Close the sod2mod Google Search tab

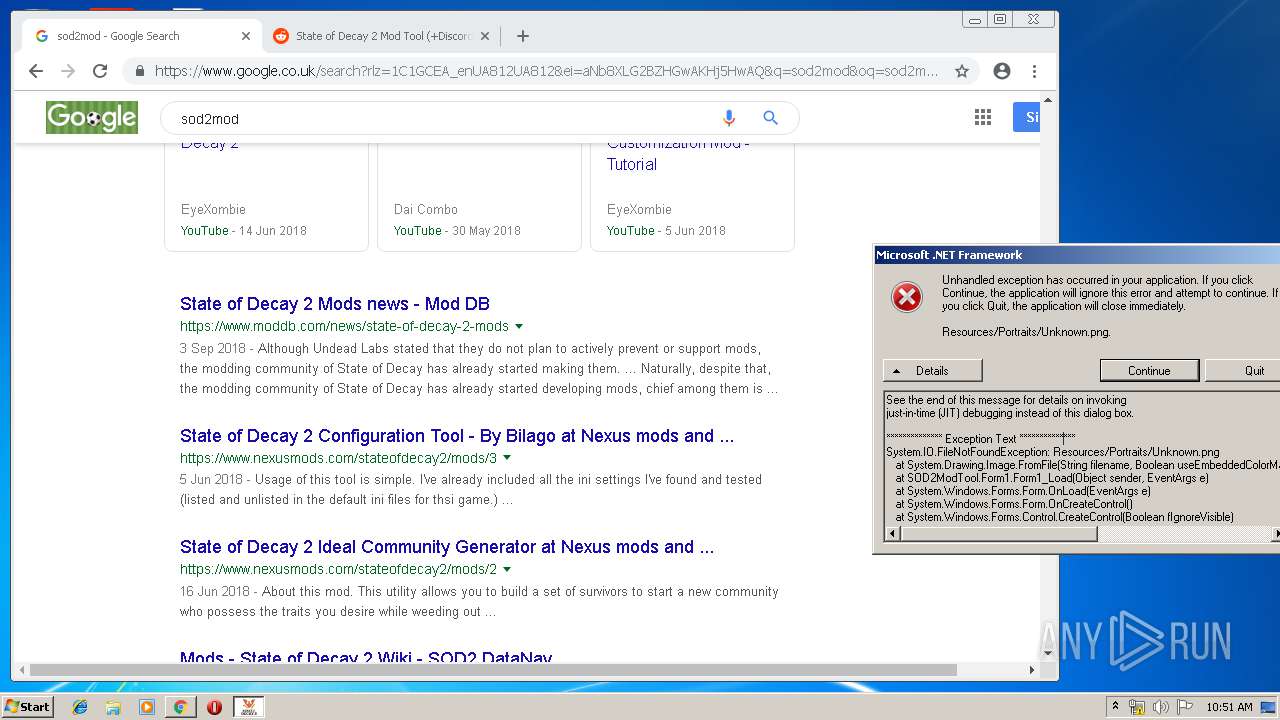click(x=246, y=36)
